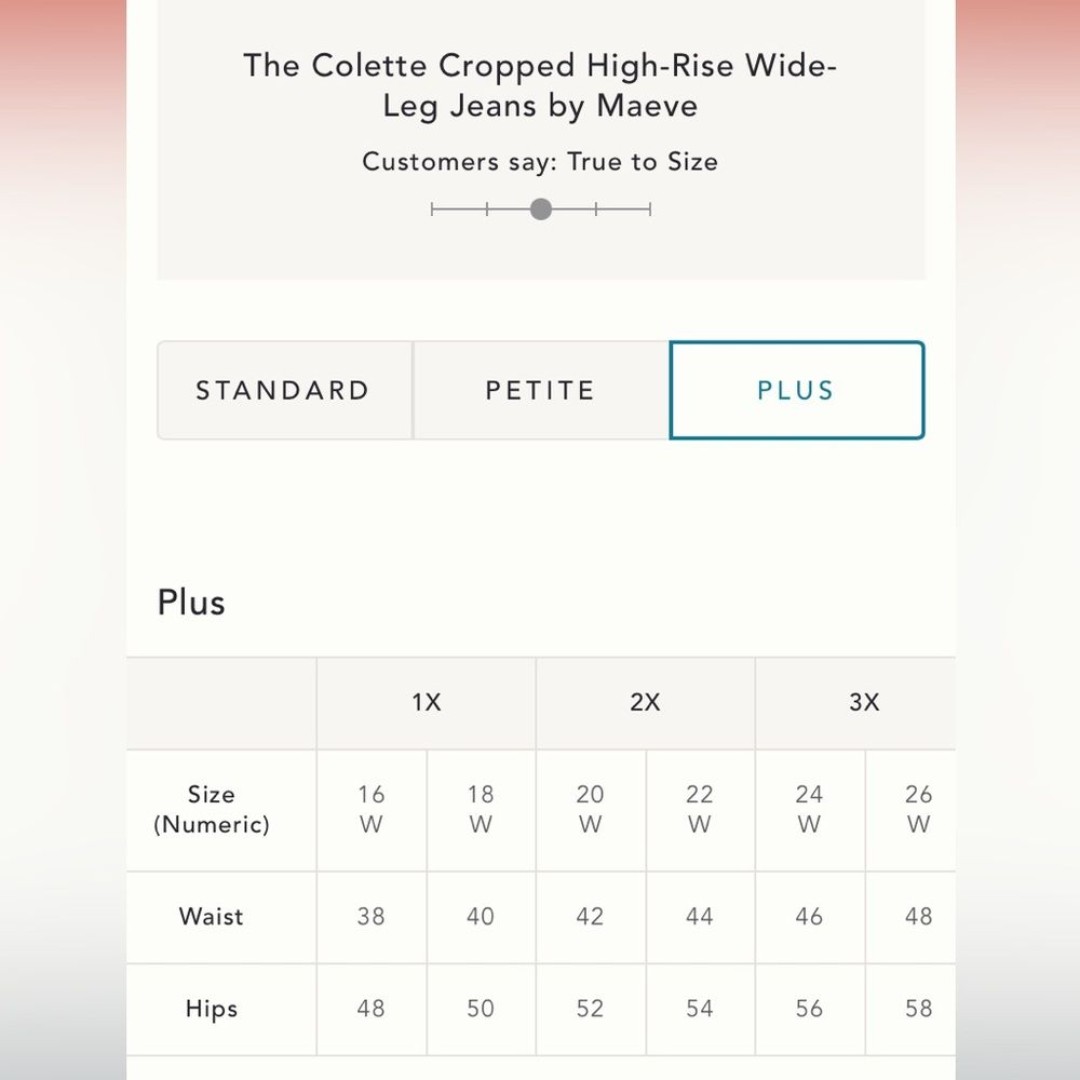Click the Waist row label
The image size is (1080, 1080).
[x=211, y=917]
